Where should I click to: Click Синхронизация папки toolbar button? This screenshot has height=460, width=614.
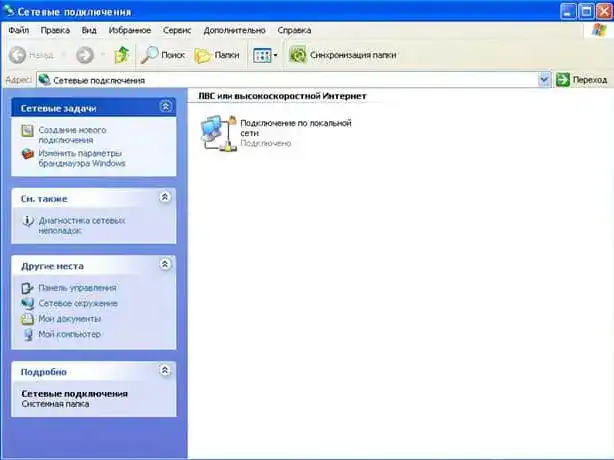click(x=343, y=55)
